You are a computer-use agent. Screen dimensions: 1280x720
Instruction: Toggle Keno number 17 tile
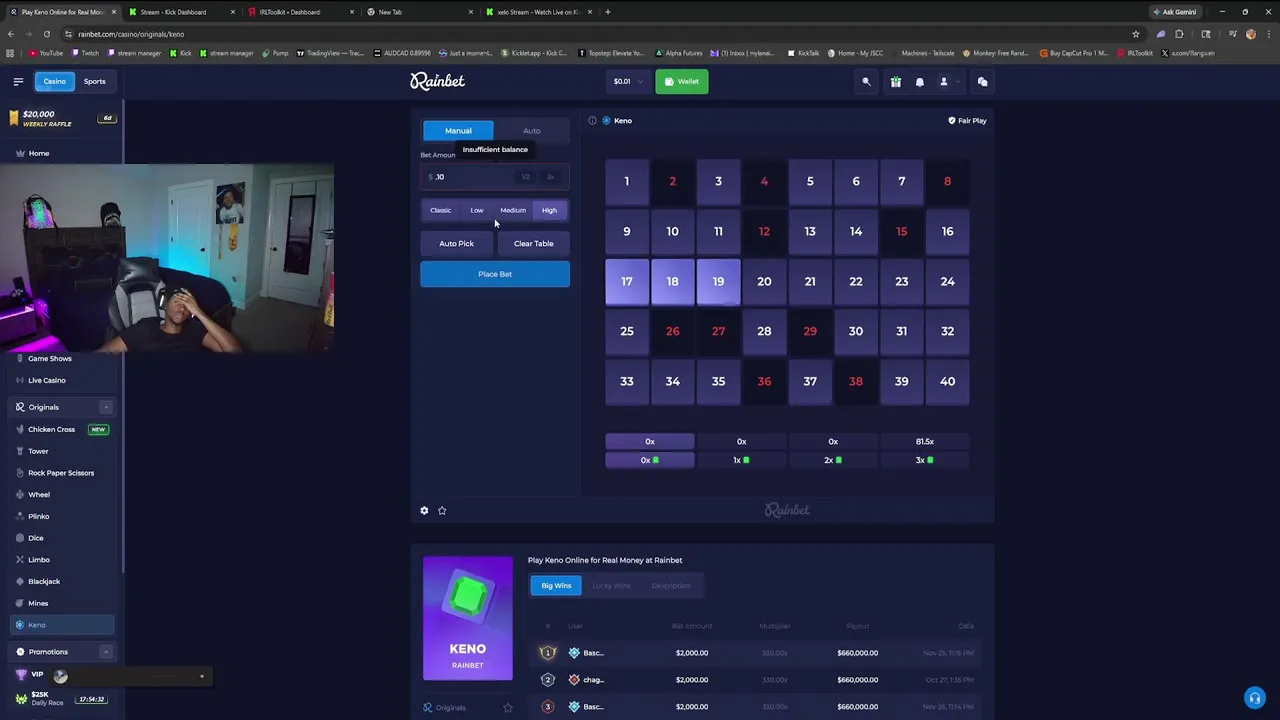(x=627, y=282)
